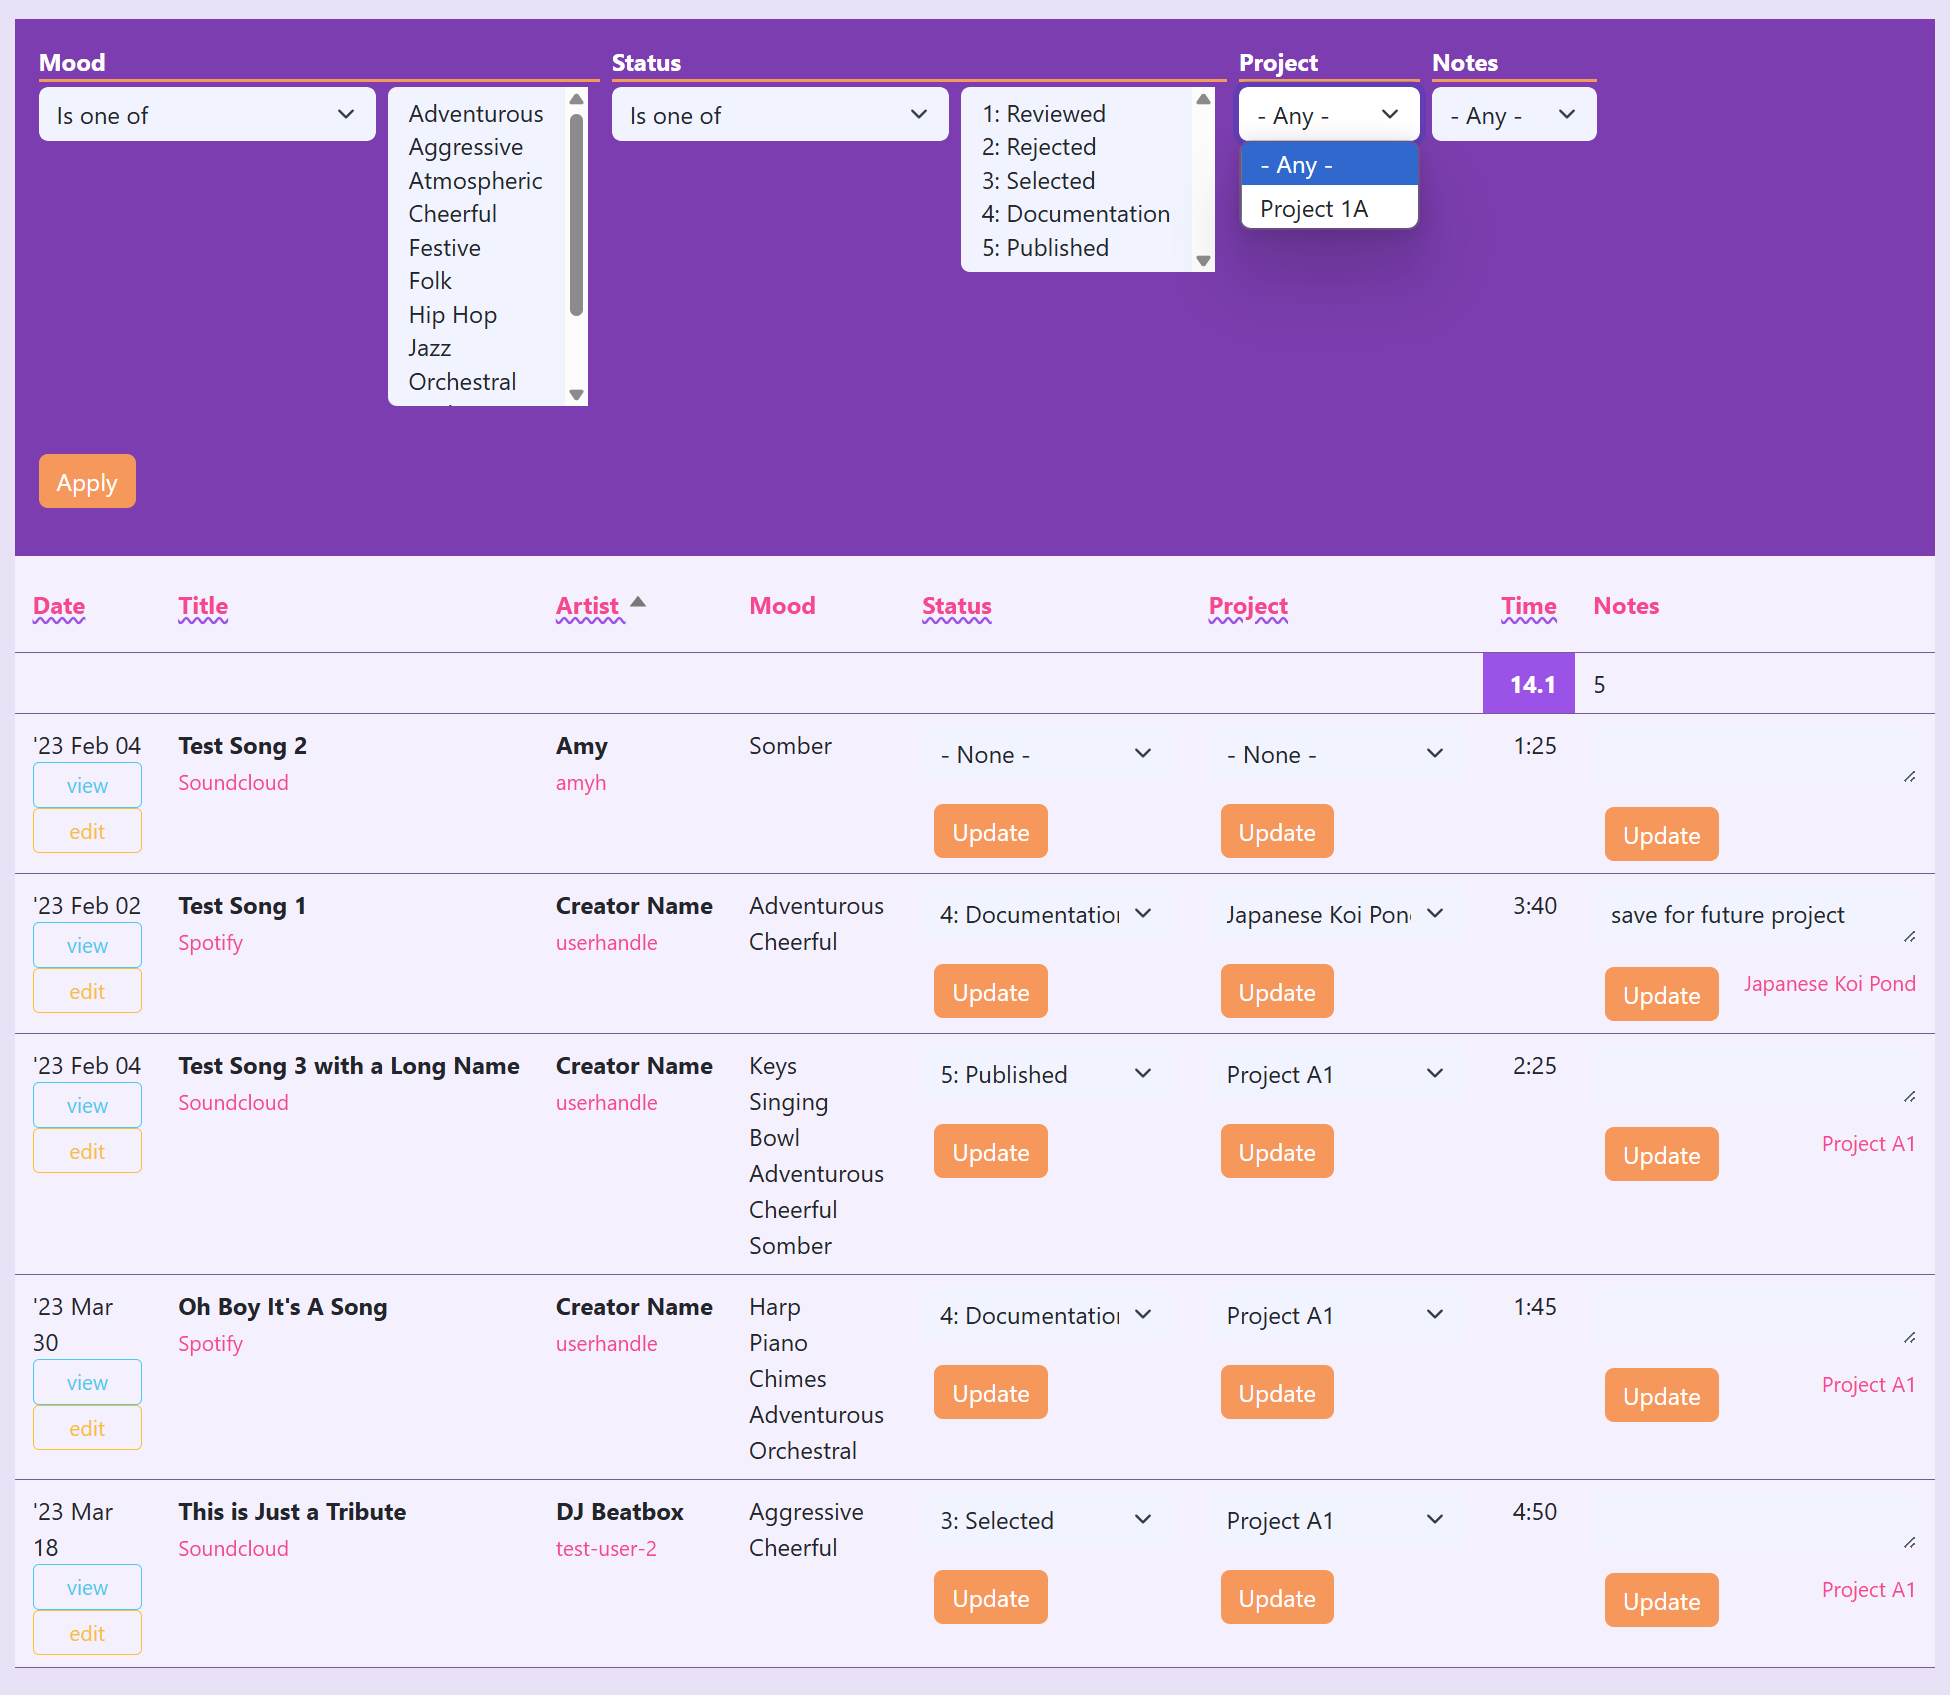
Task: Collapse the Project filter dropdown
Action: point(1329,115)
